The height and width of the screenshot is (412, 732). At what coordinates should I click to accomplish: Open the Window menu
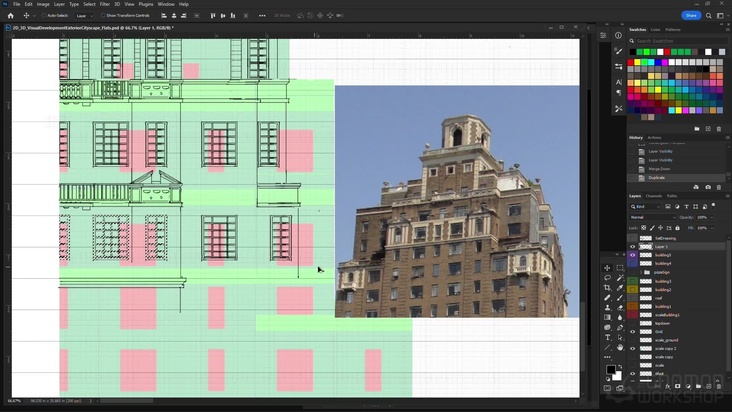point(166,4)
